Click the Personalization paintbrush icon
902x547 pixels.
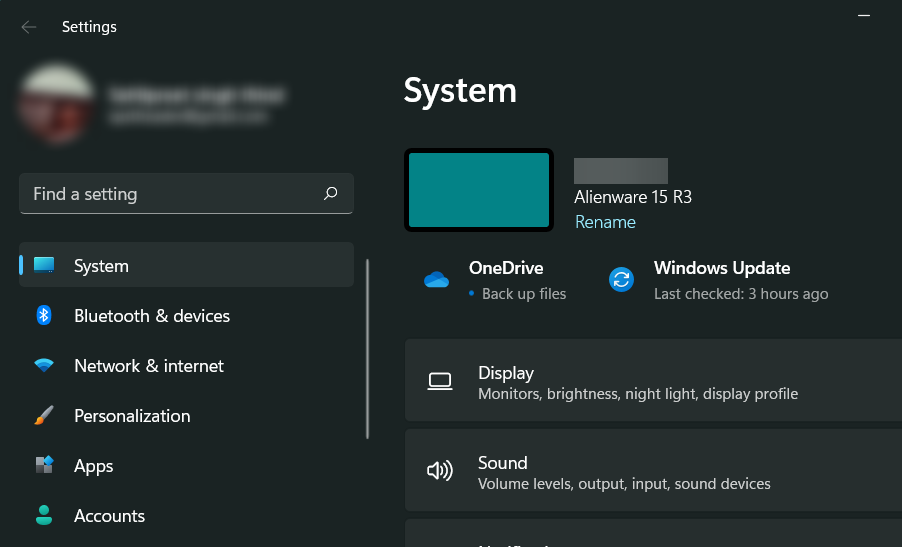(44, 415)
